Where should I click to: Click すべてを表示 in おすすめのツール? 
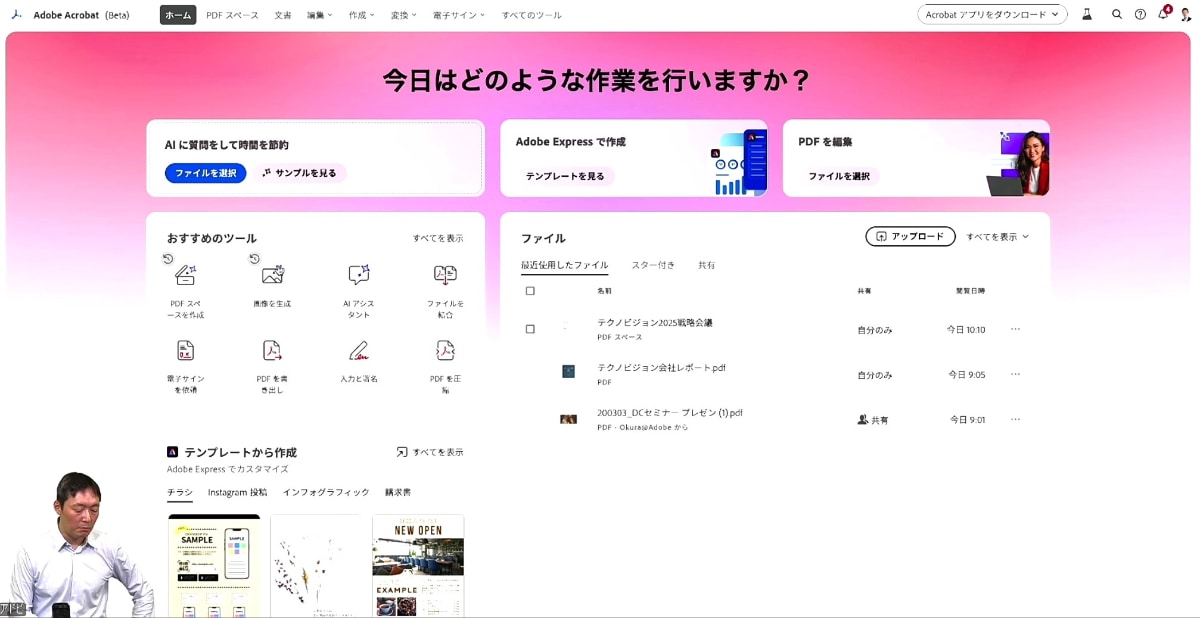point(438,238)
